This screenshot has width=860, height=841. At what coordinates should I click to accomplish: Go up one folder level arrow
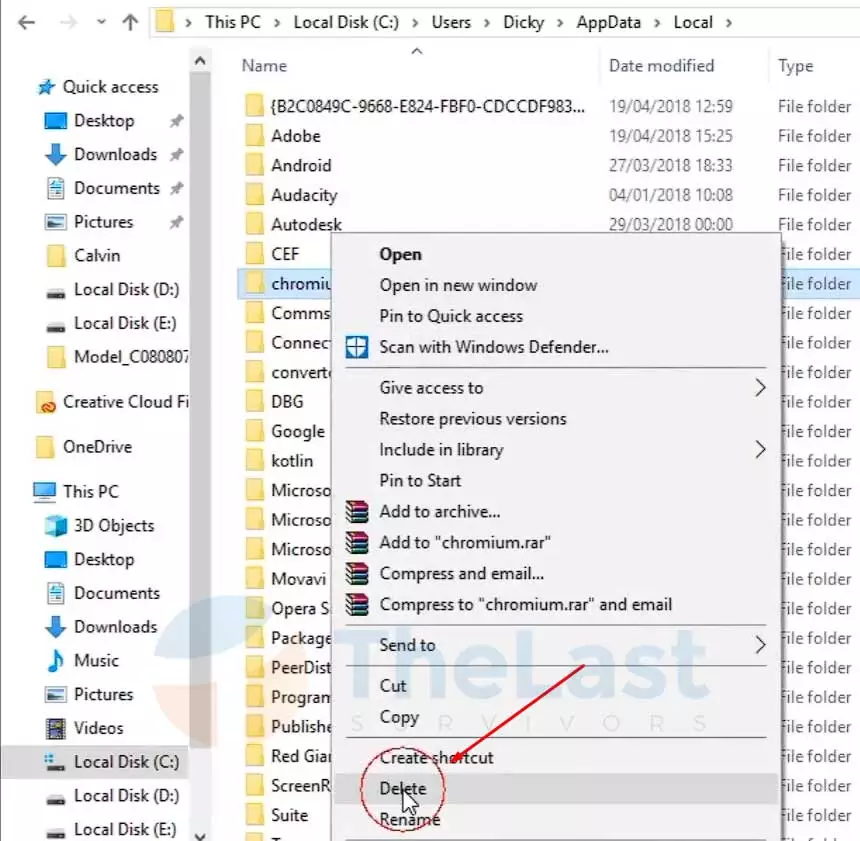coord(130,22)
